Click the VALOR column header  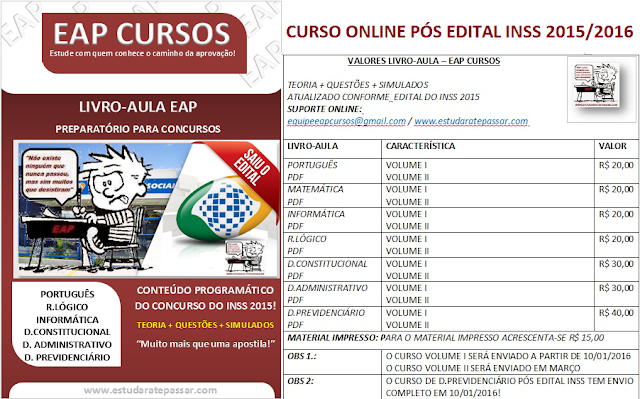612,146
